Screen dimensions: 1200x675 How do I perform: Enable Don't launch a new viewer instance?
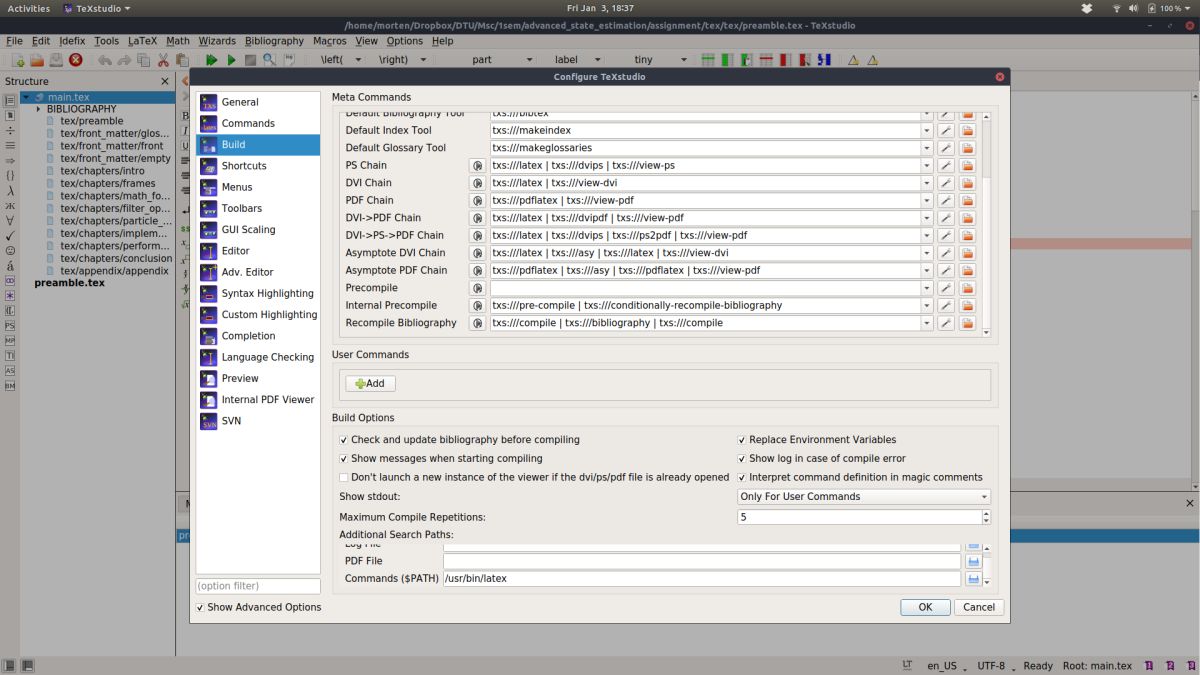pos(344,478)
